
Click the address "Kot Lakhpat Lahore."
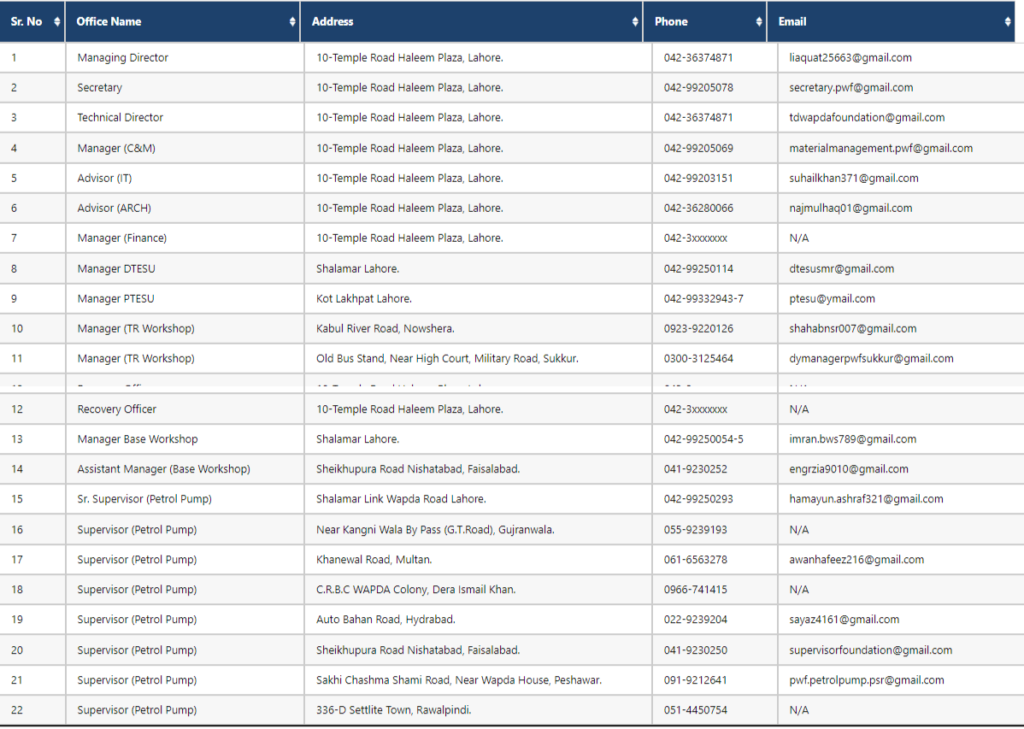point(364,299)
